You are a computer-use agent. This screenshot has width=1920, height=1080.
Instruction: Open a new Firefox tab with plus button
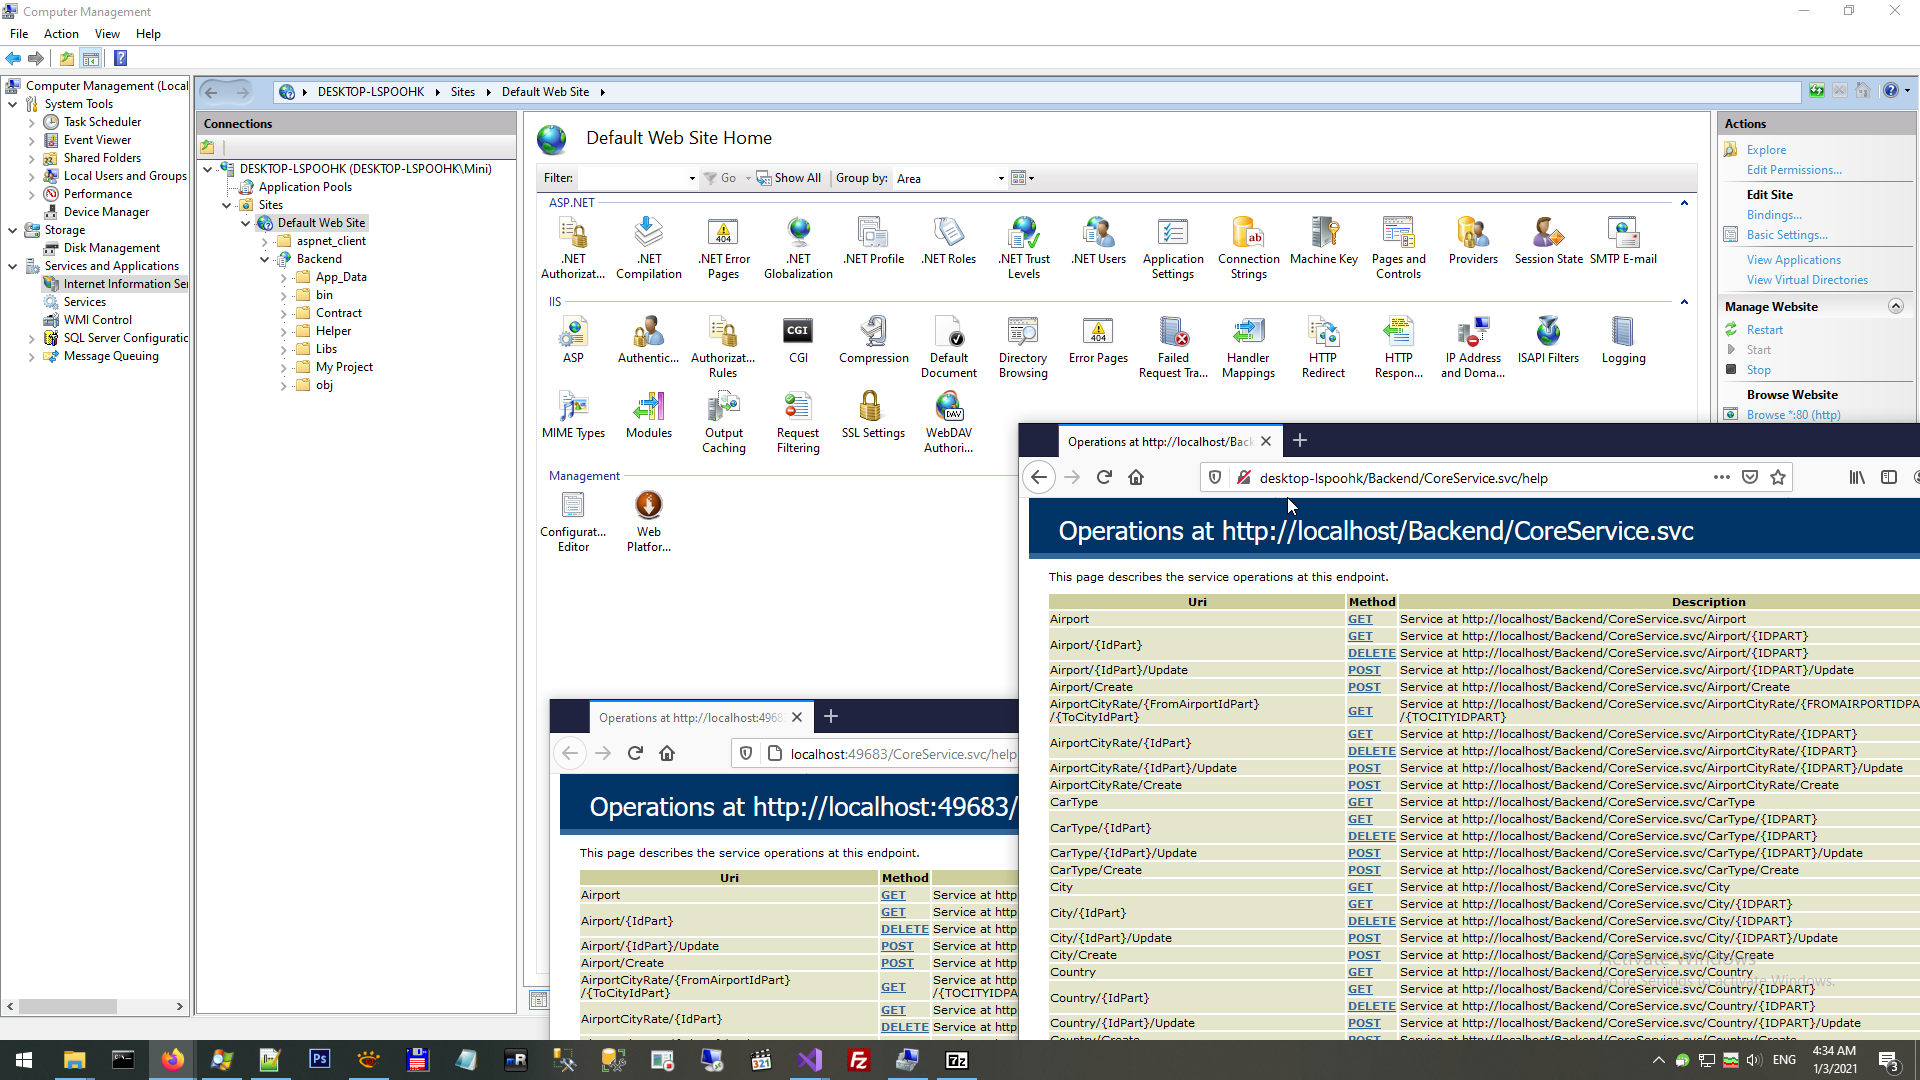click(x=1299, y=441)
